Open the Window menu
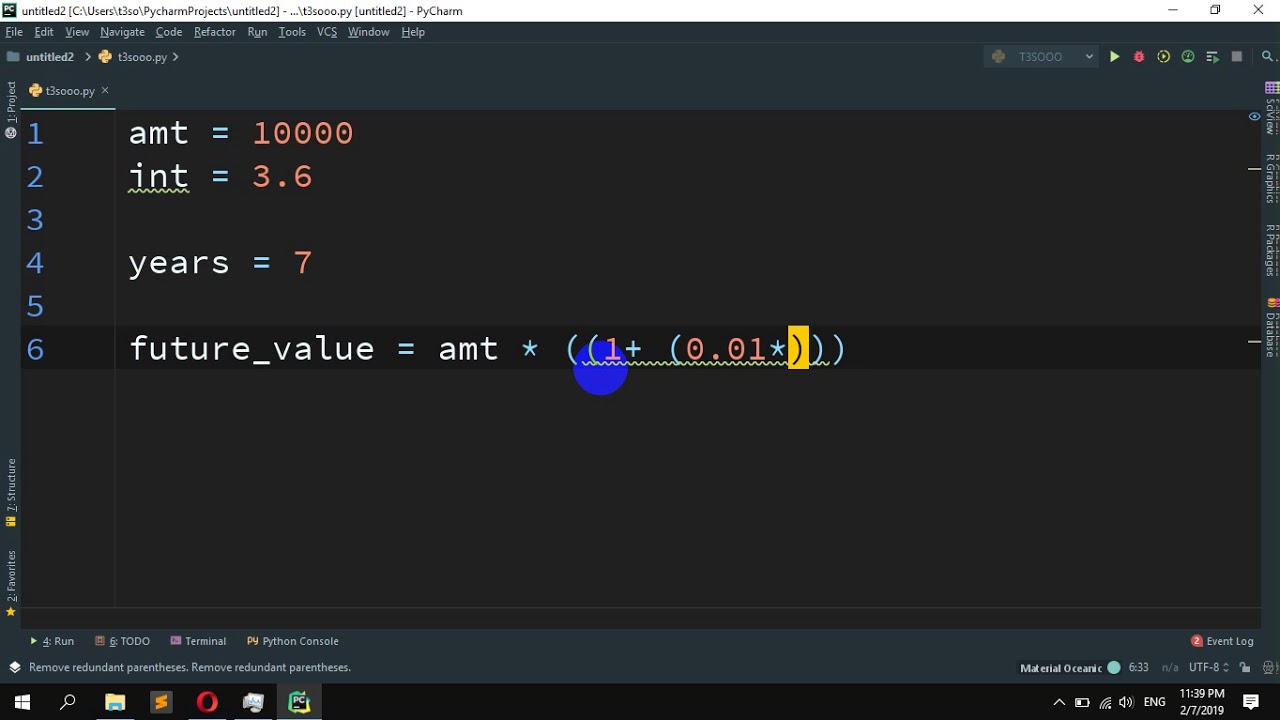Viewport: 1280px width, 720px height. pyautogui.click(x=368, y=32)
